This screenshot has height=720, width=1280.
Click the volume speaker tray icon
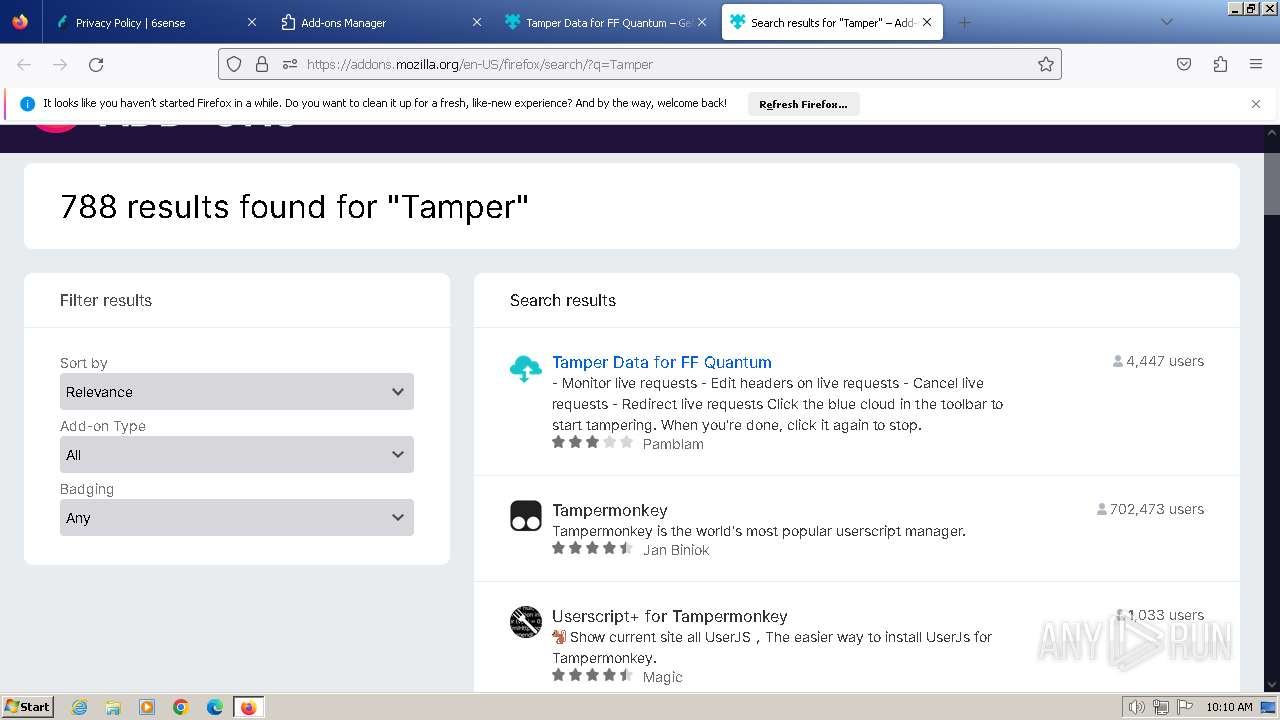(x=1137, y=707)
